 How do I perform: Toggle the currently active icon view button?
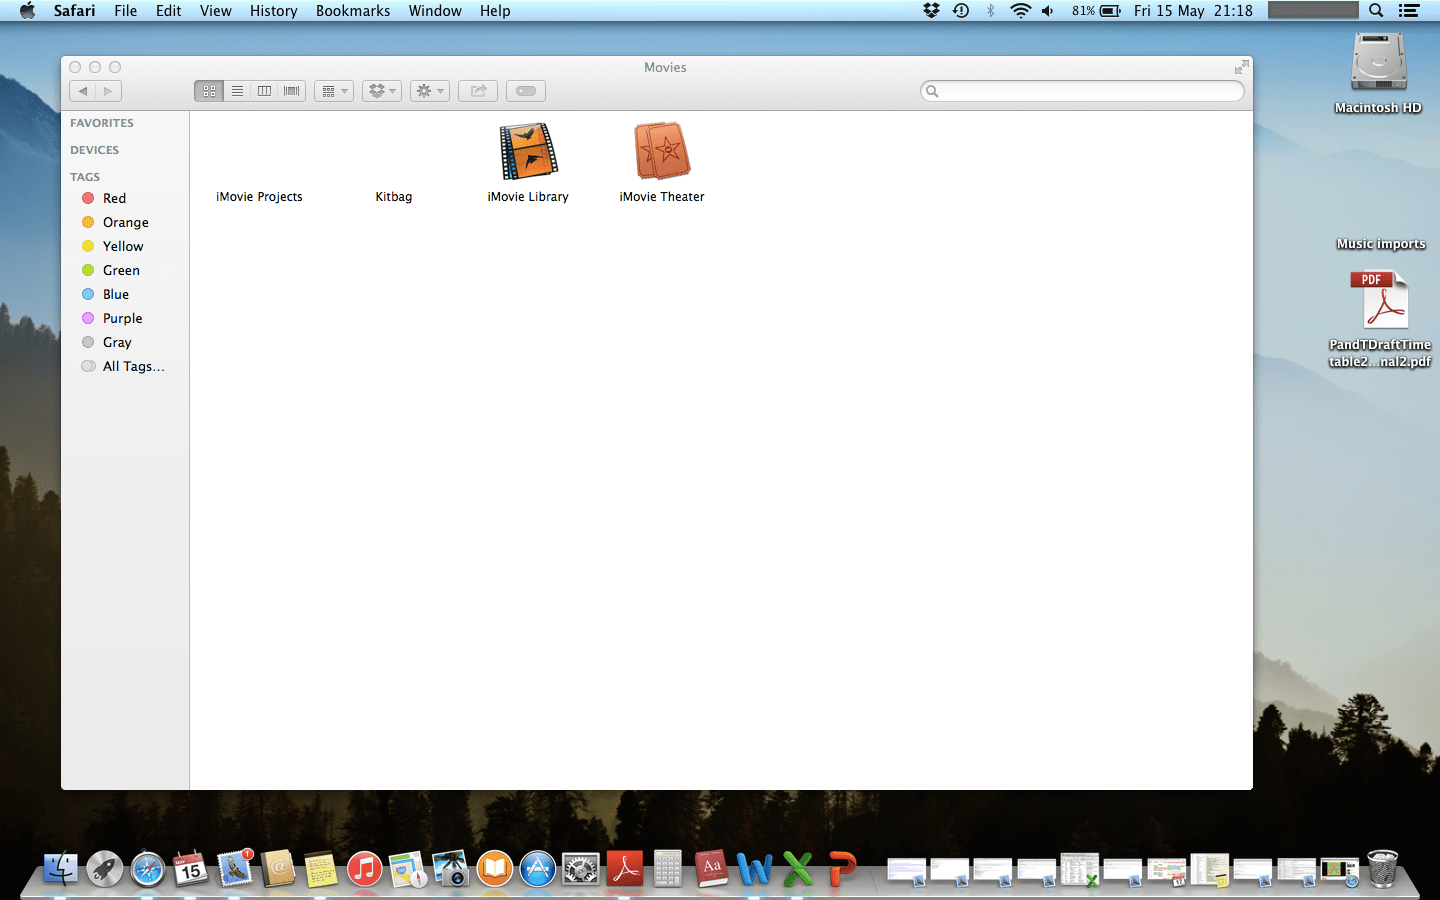pyautogui.click(x=208, y=90)
